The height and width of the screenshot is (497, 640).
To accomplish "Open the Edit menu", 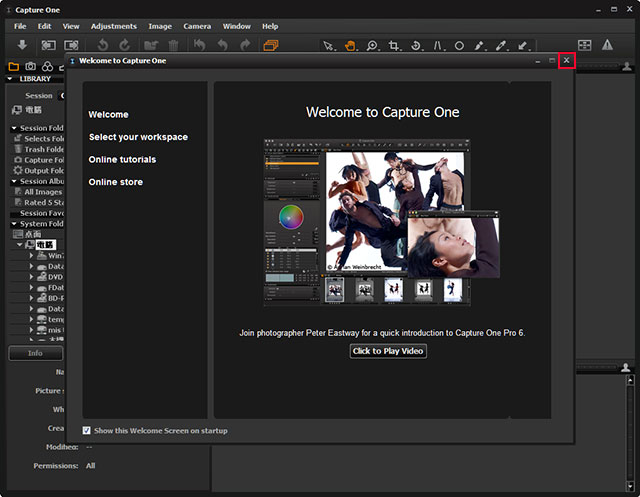I will 44,26.
